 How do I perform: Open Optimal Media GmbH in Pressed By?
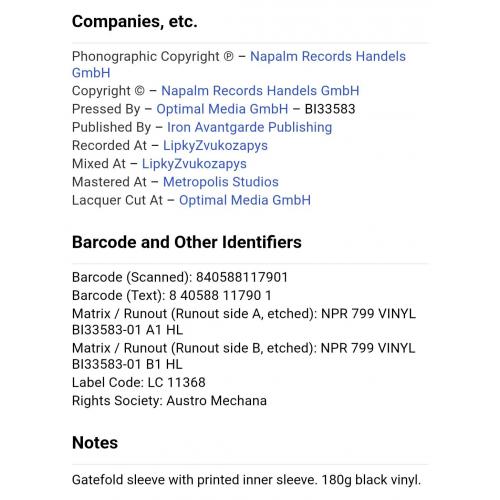tap(222, 109)
